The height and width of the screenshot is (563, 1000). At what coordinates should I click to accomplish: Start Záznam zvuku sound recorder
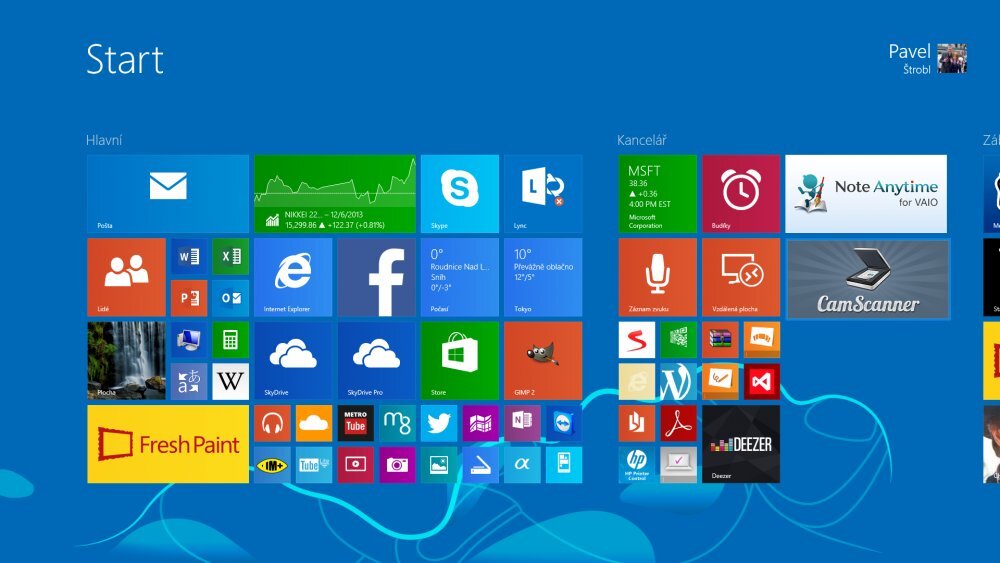(657, 277)
